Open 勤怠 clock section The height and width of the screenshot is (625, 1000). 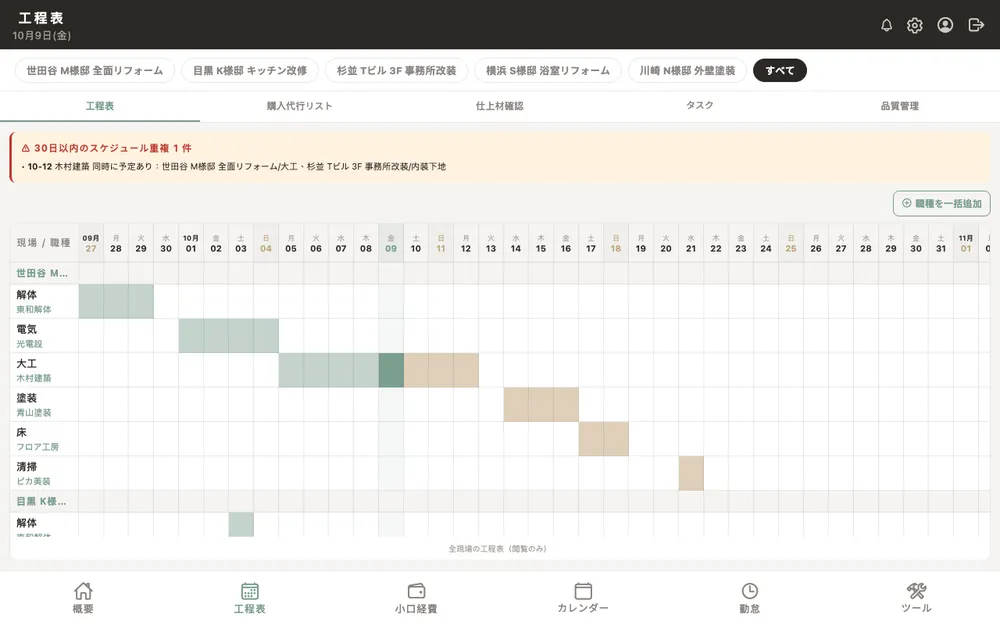[749, 598]
